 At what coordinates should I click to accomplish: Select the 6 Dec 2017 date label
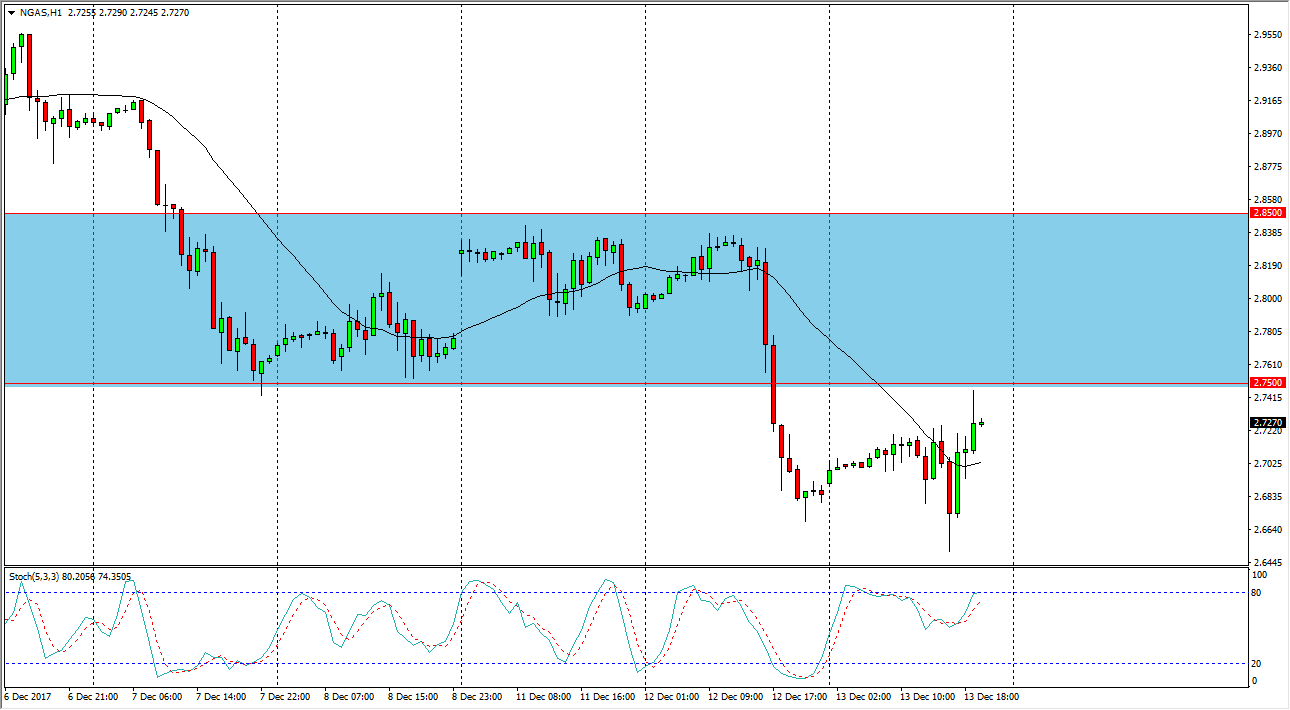[28, 696]
